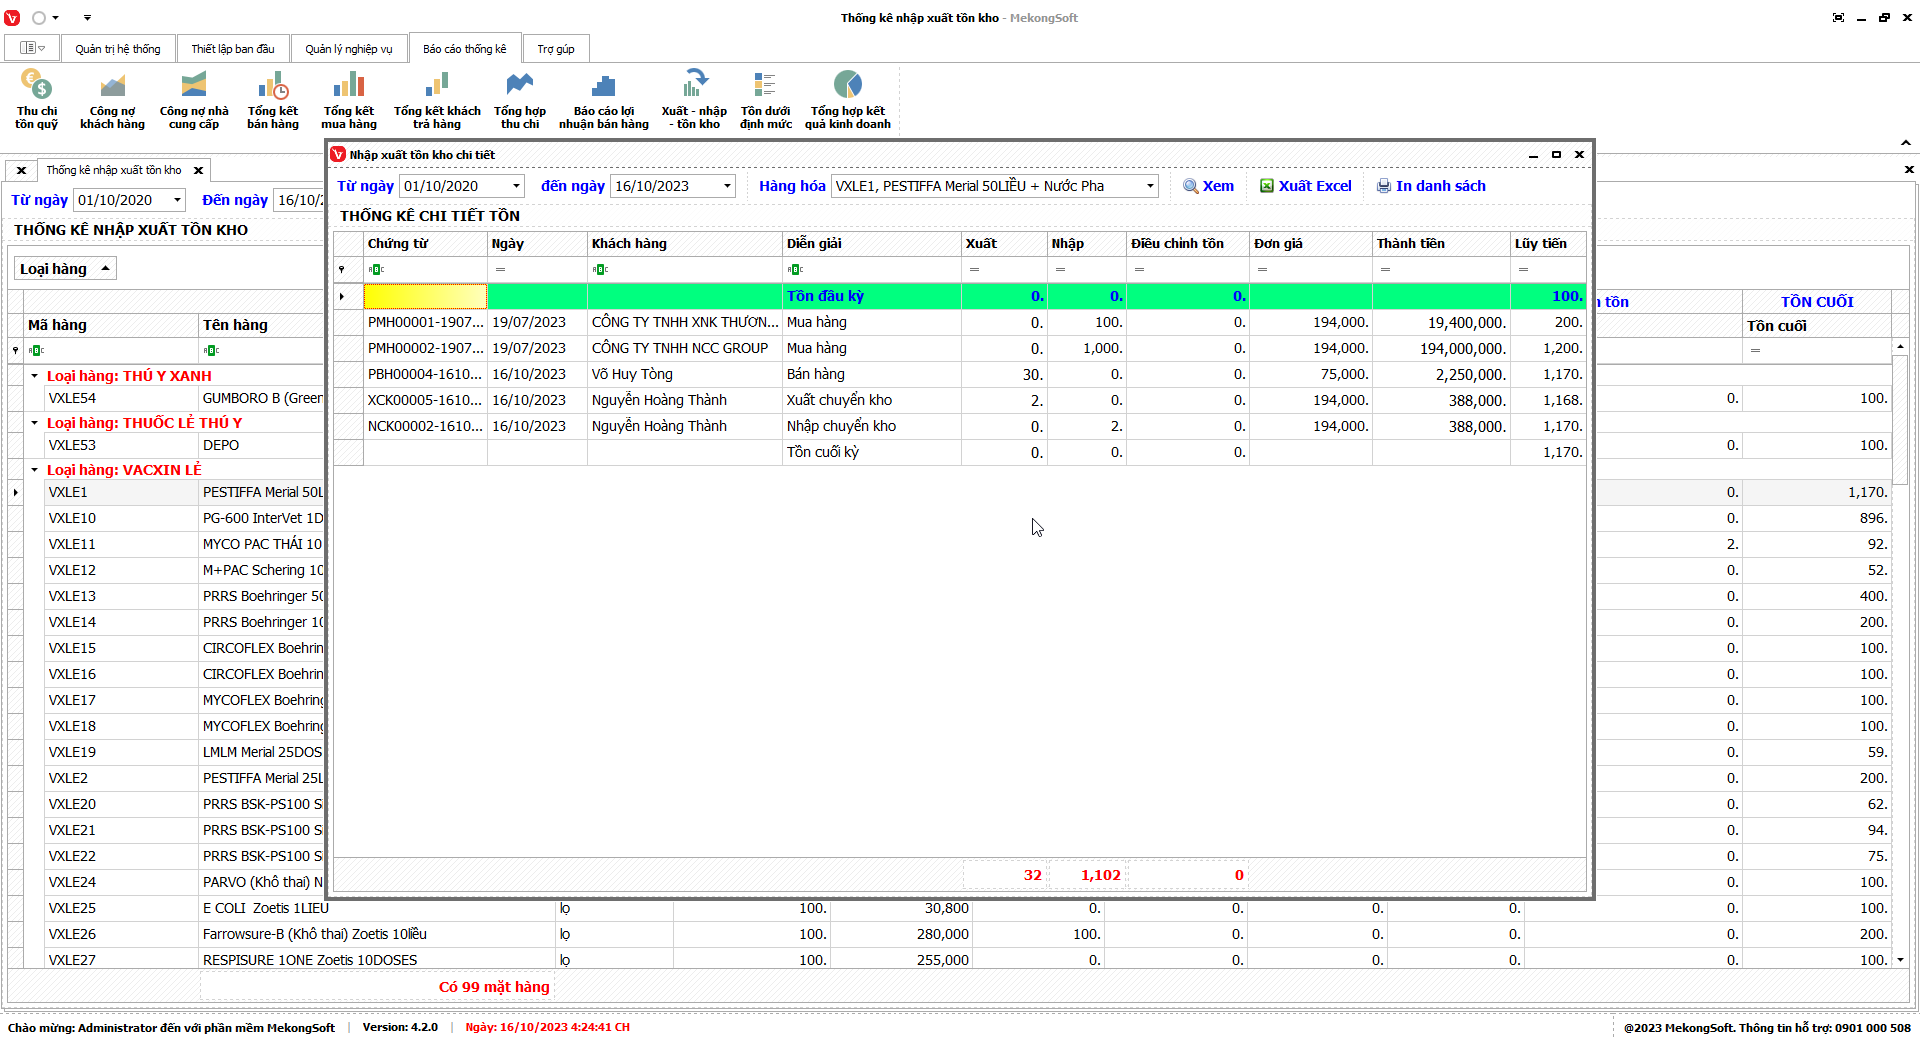The image size is (1920, 1037).
Task: Collapse the Loại hàng: THÚ Y XANH group
Action: tap(34, 376)
